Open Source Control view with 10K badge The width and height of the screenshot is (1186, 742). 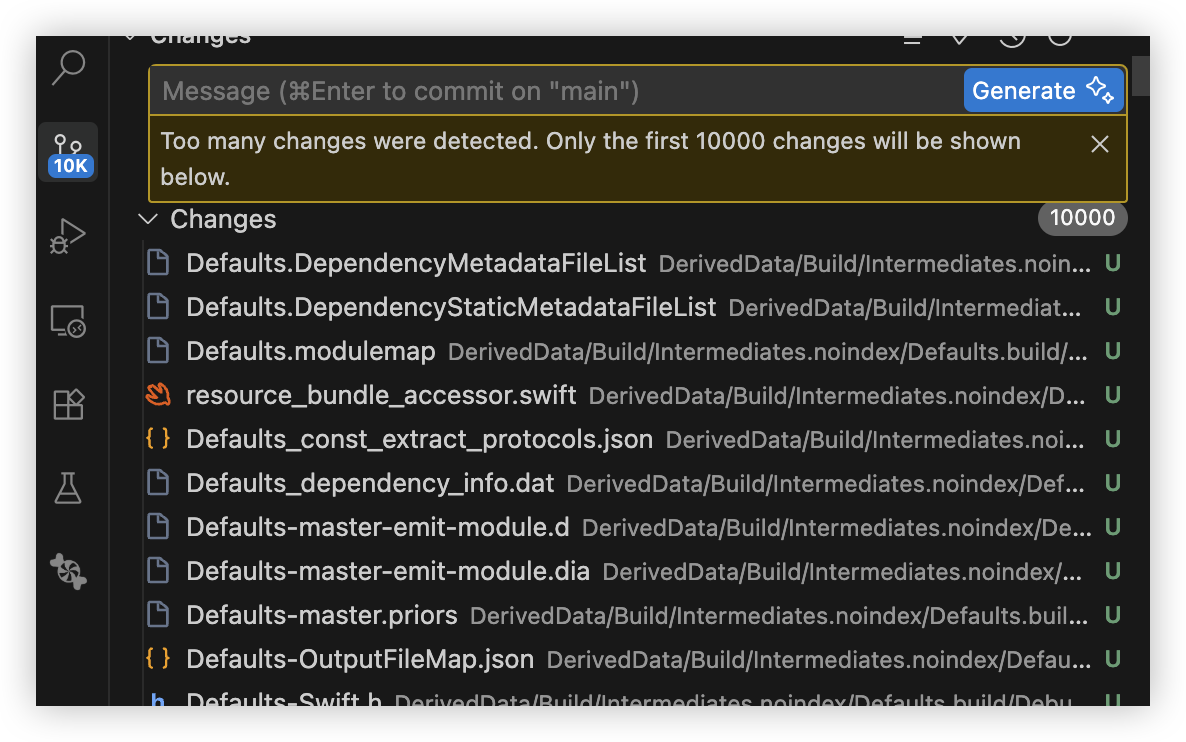[x=68, y=152]
